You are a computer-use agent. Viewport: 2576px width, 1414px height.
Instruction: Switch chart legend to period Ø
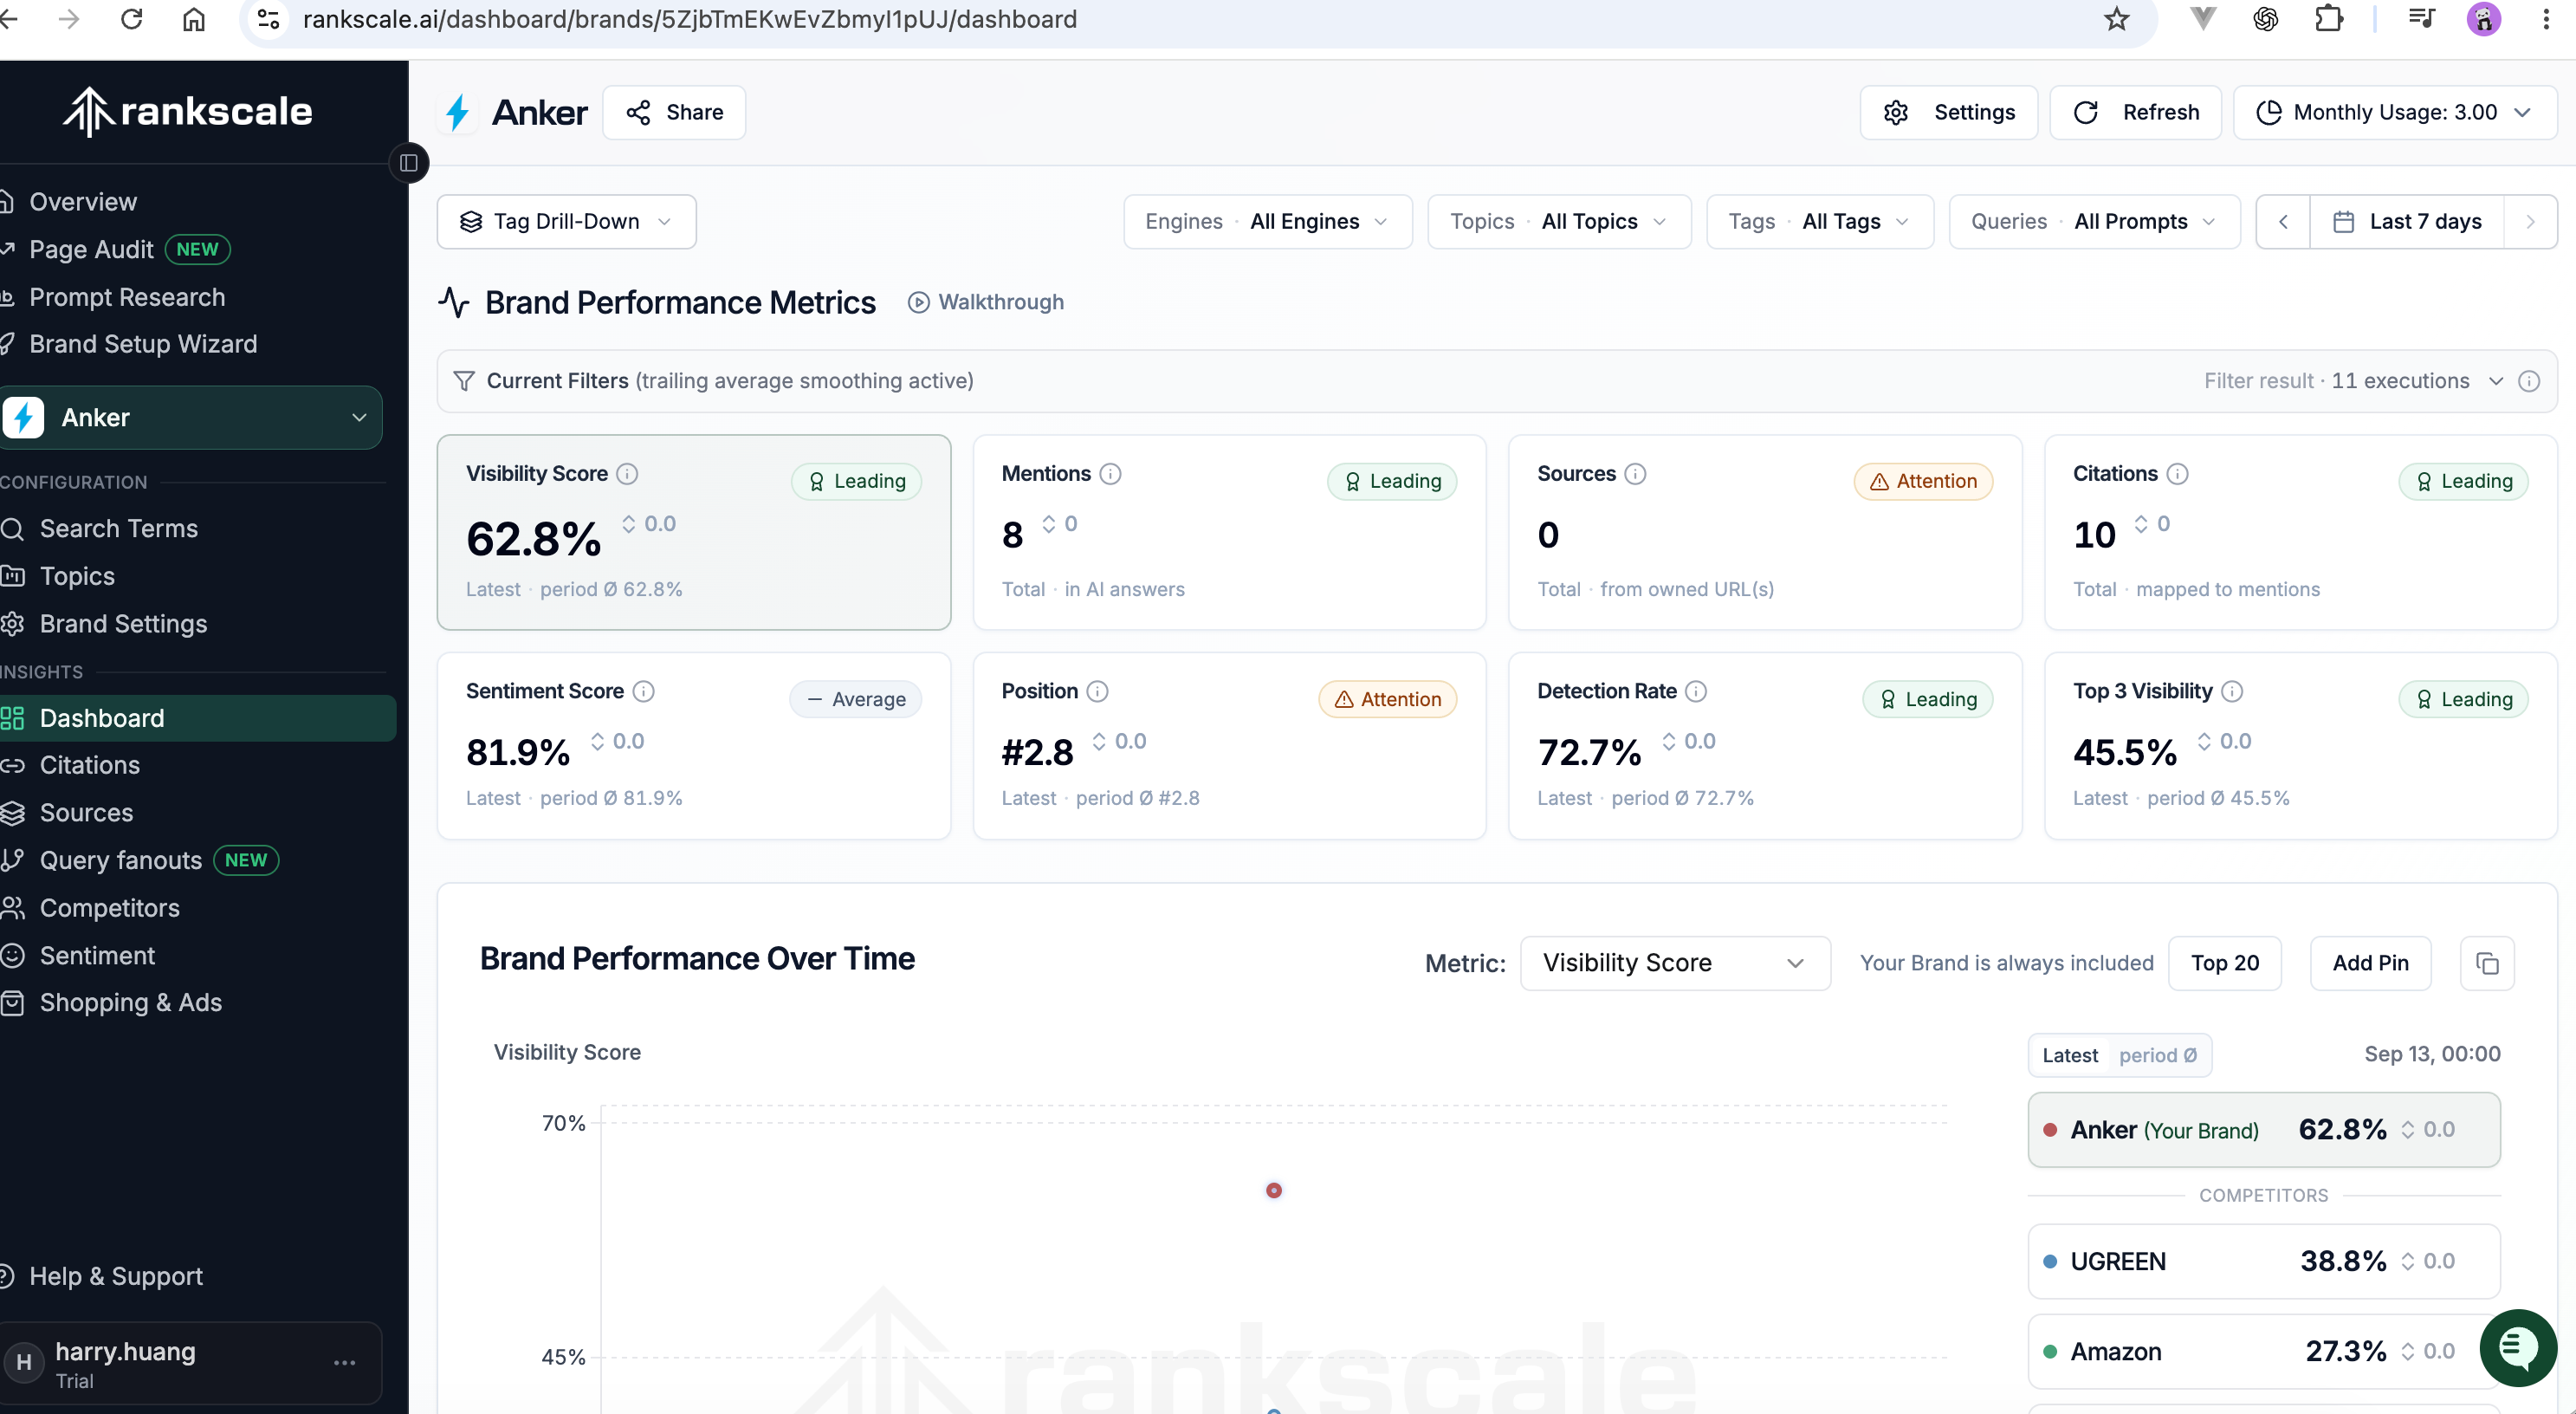pyautogui.click(x=2158, y=1055)
